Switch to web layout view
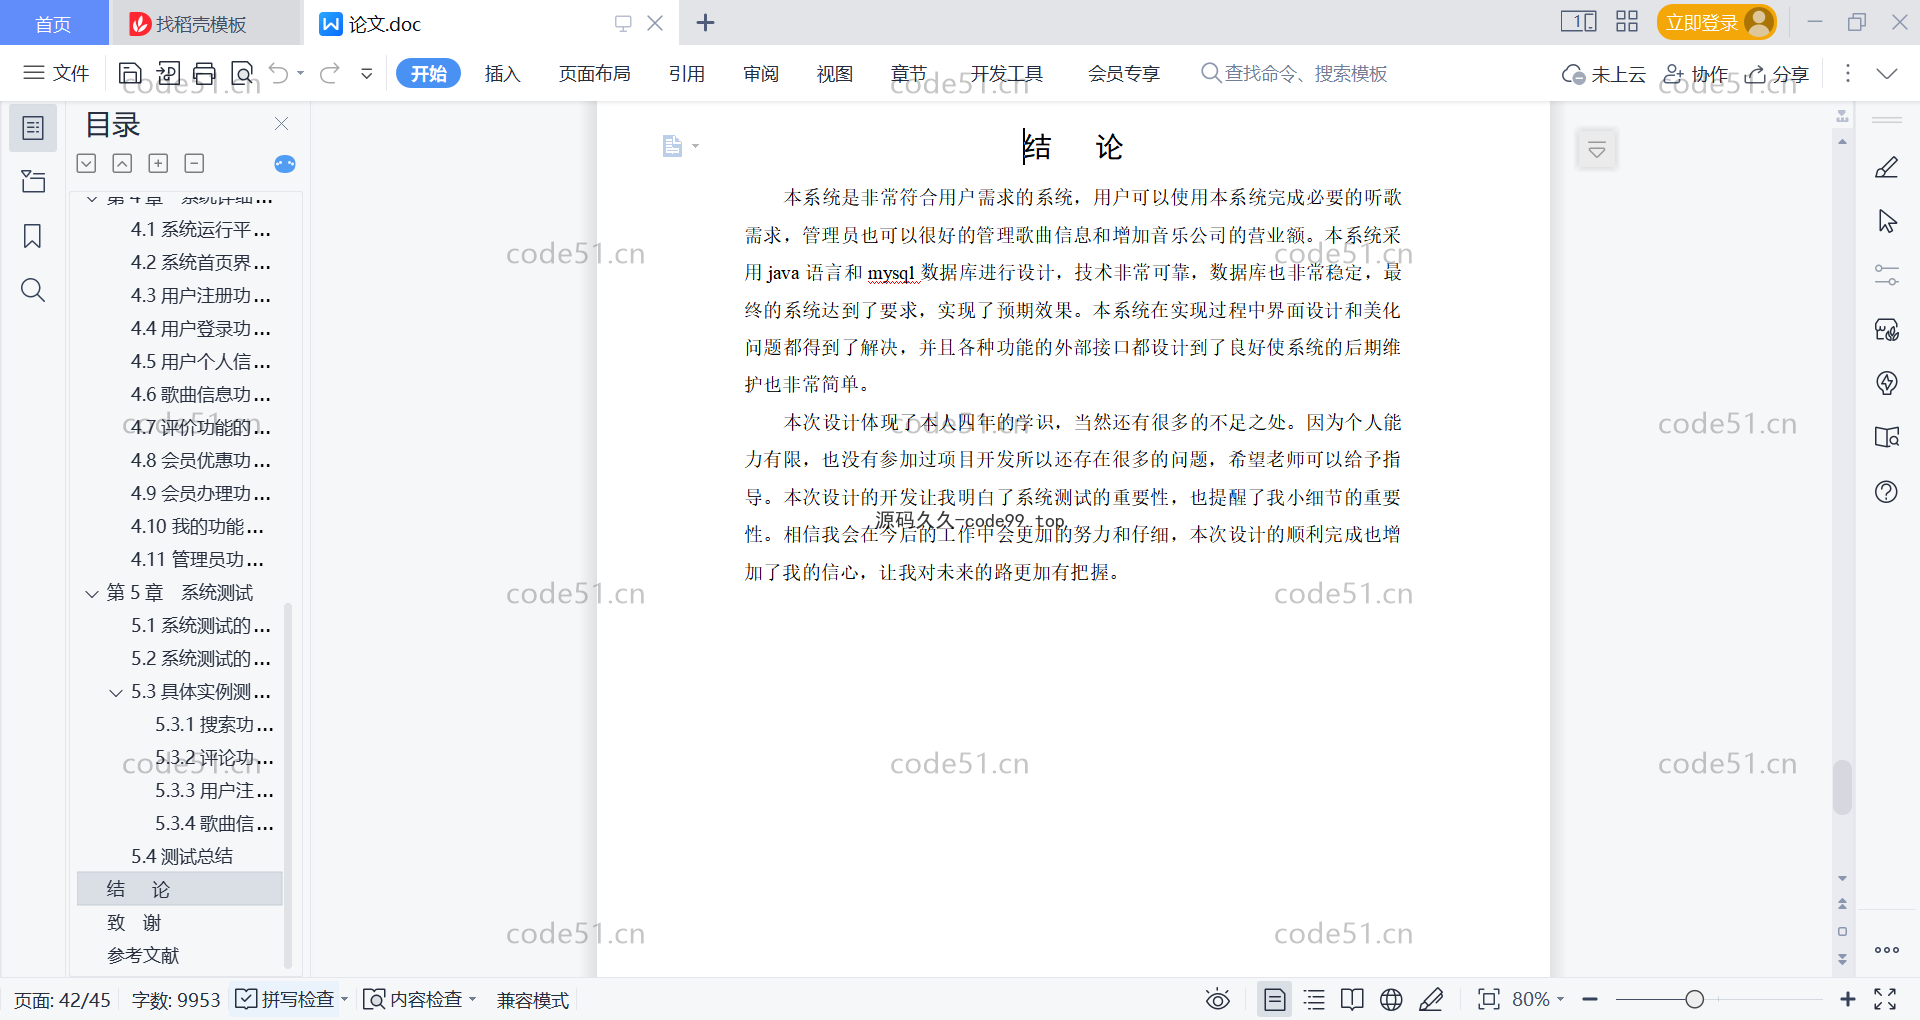Screen dimensions: 1920x1020 (x=1391, y=999)
